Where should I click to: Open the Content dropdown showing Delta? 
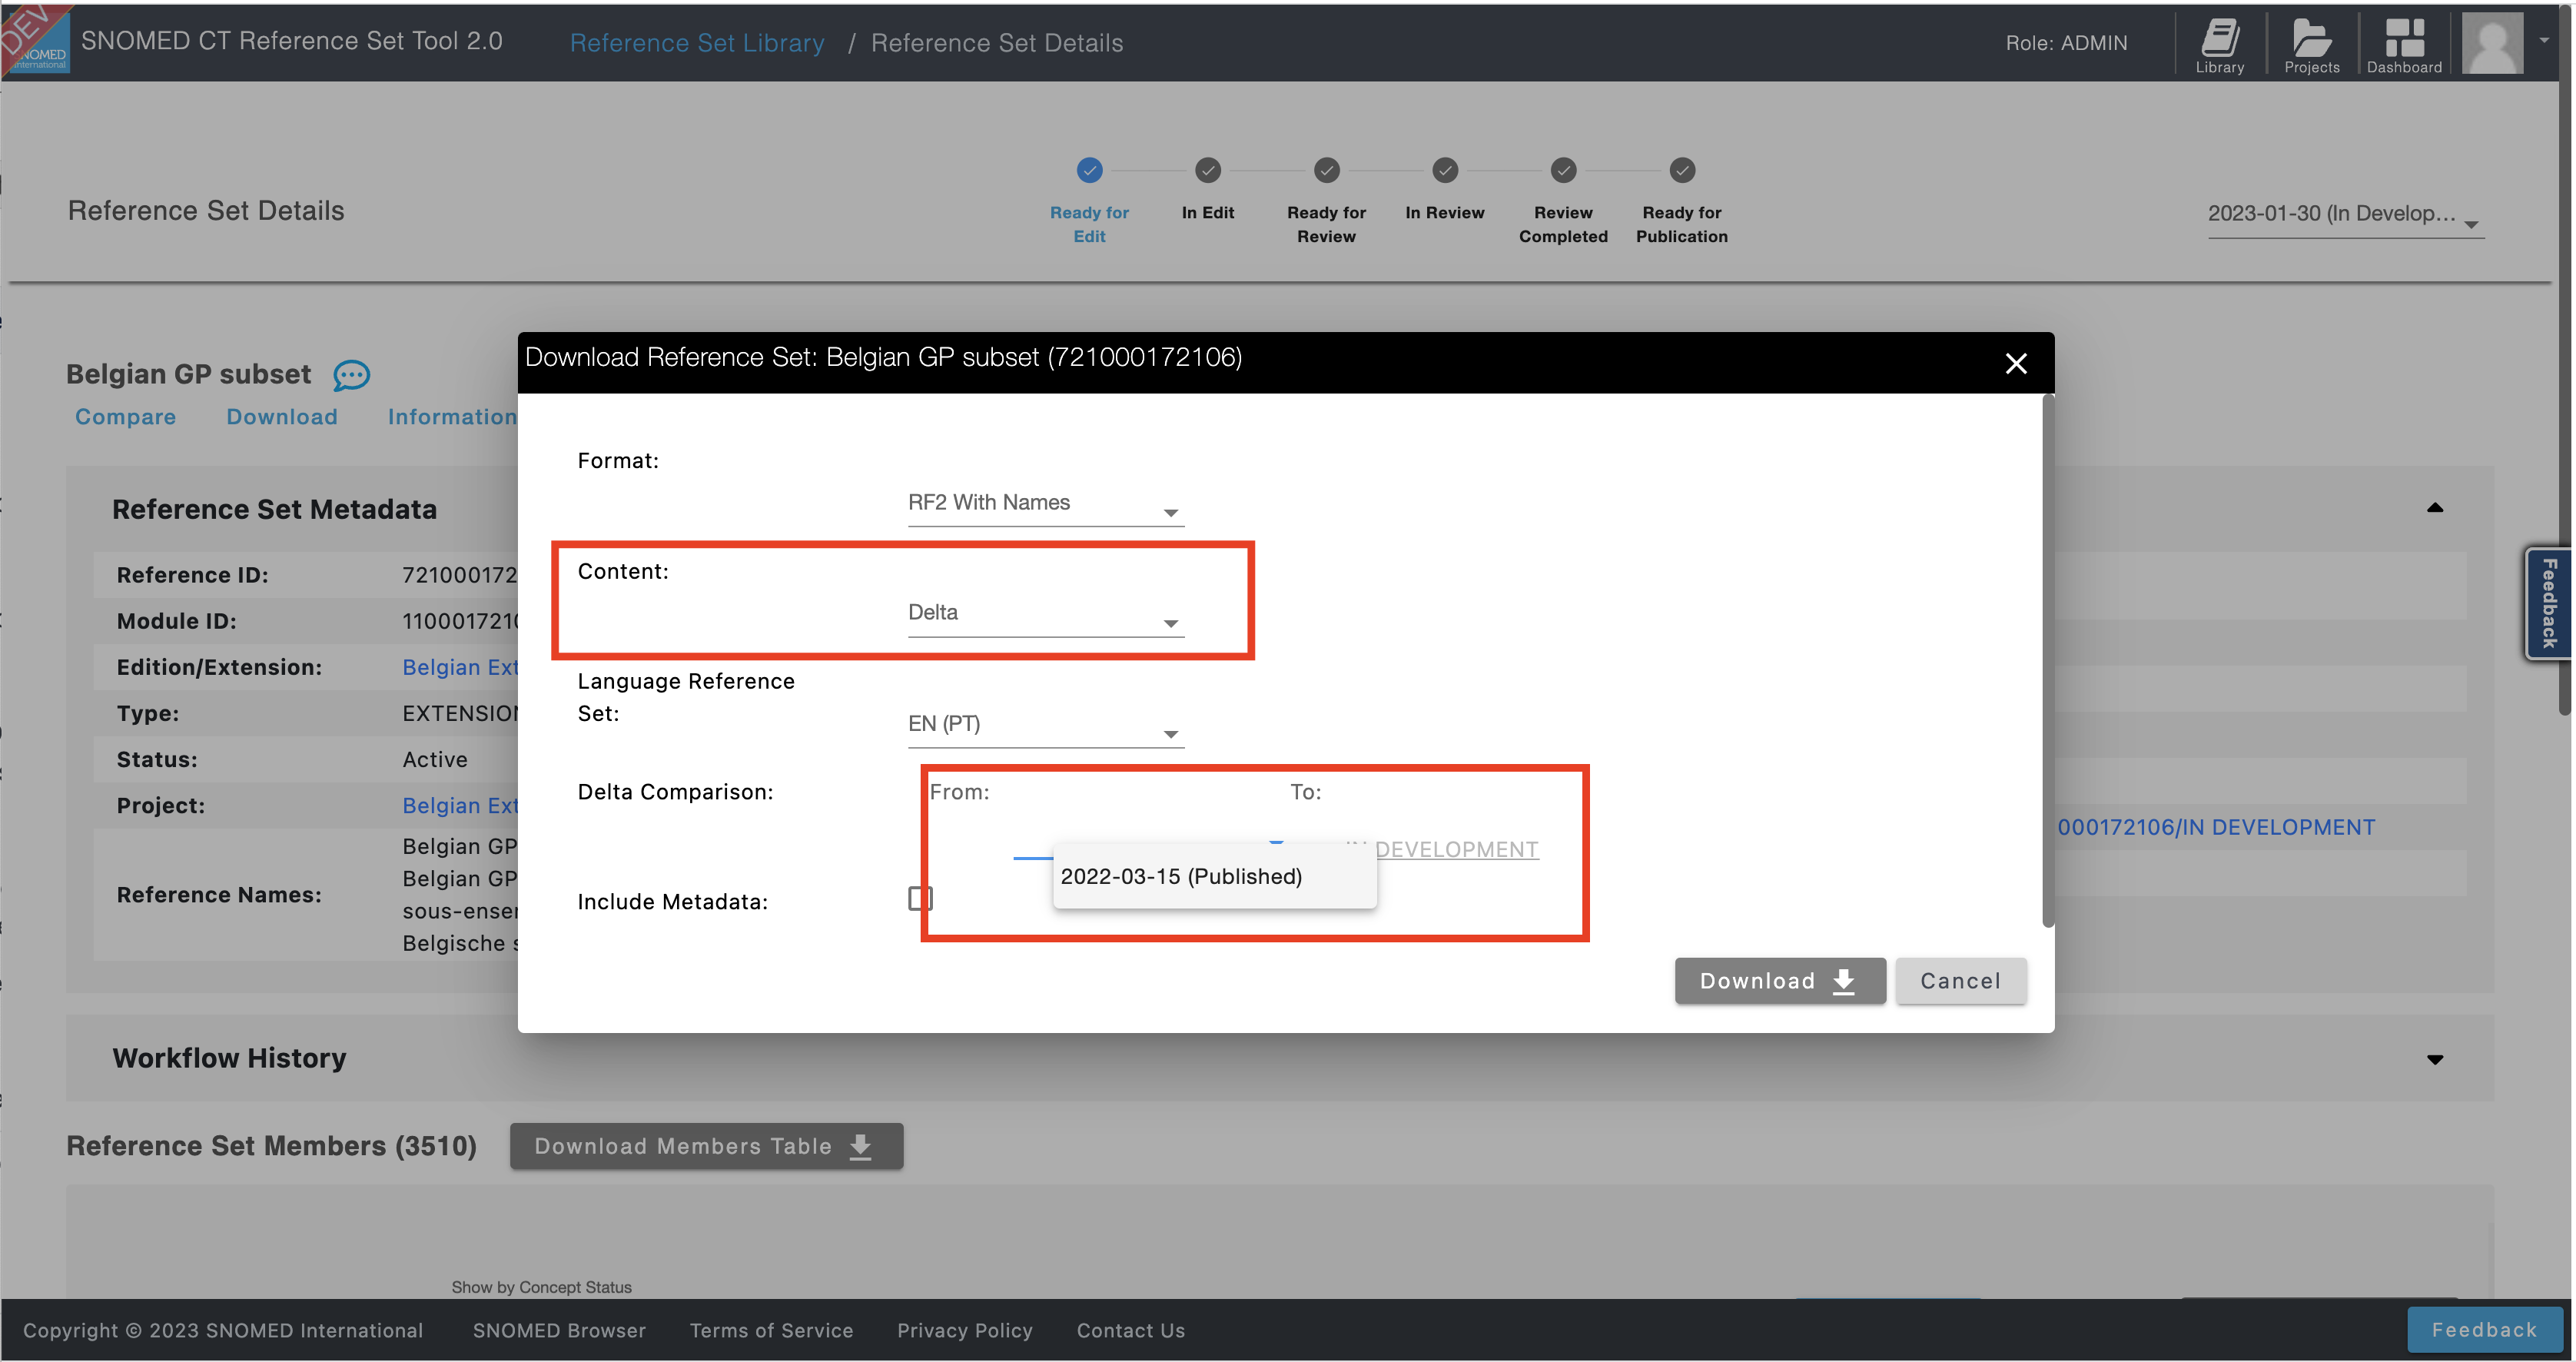tap(1045, 613)
